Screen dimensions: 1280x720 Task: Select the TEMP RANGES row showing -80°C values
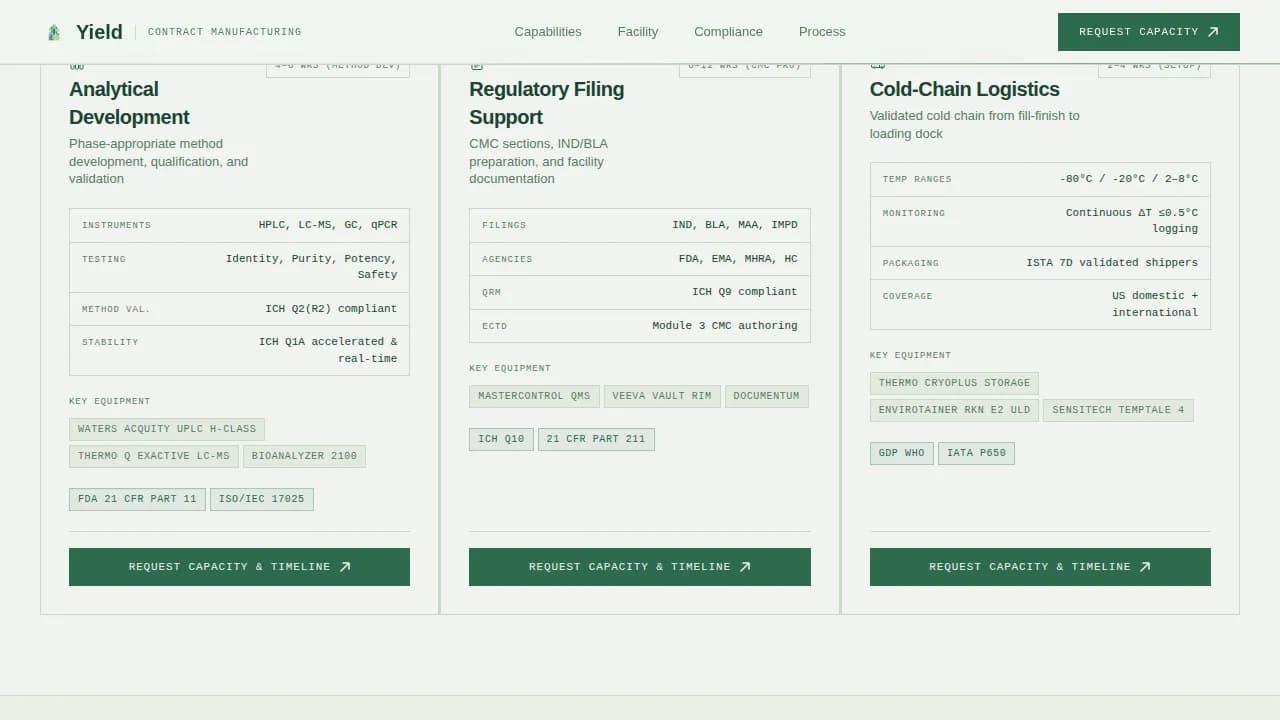[x=1040, y=179]
